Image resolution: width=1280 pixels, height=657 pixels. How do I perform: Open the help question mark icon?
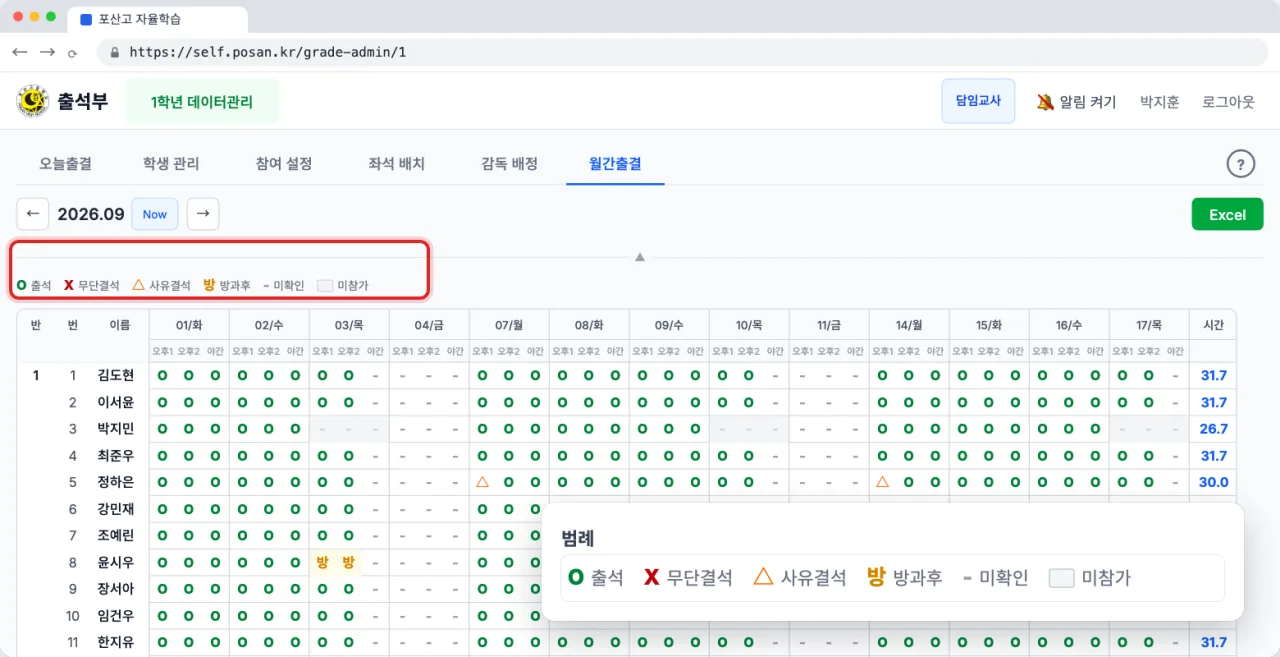coord(1240,164)
